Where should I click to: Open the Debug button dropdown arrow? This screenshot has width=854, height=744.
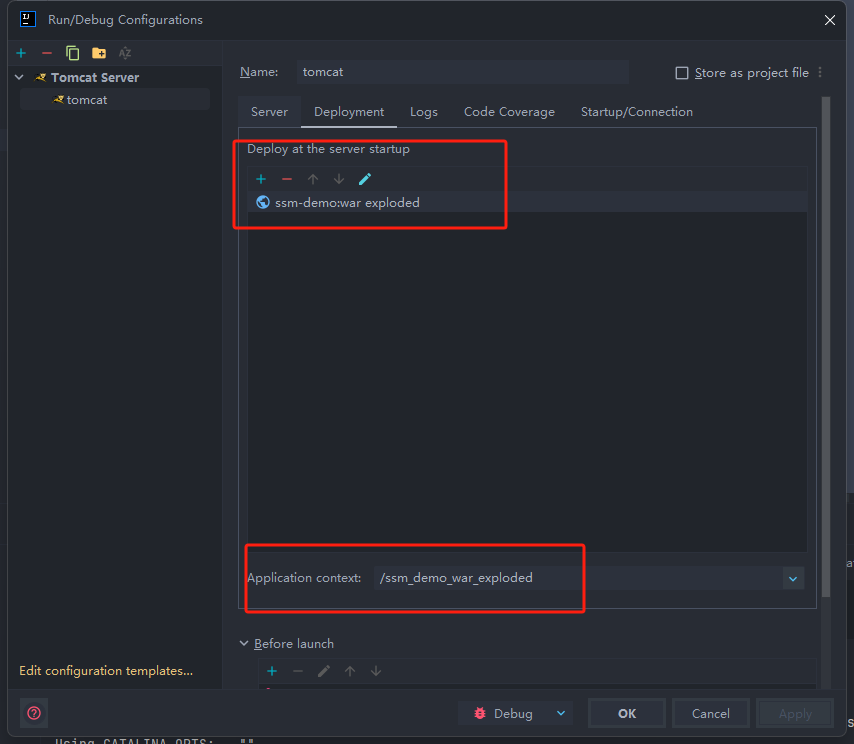pyautogui.click(x=560, y=713)
